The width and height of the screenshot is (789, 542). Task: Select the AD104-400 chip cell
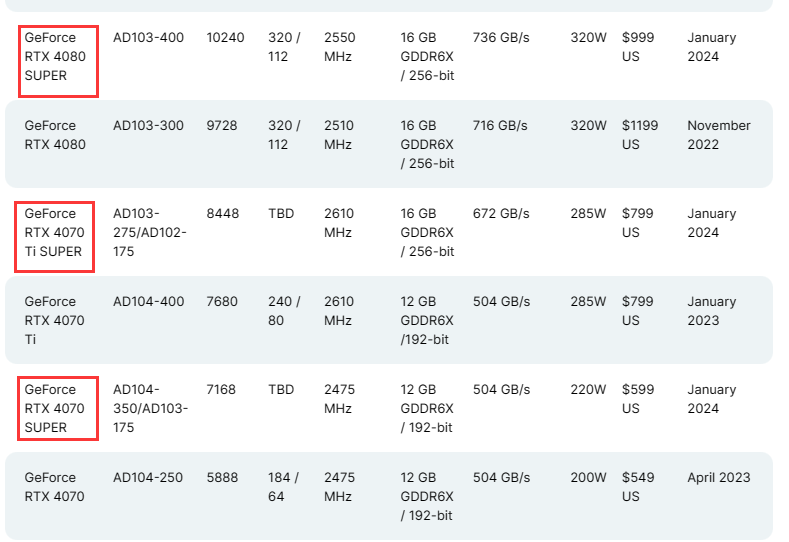(x=148, y=302)
